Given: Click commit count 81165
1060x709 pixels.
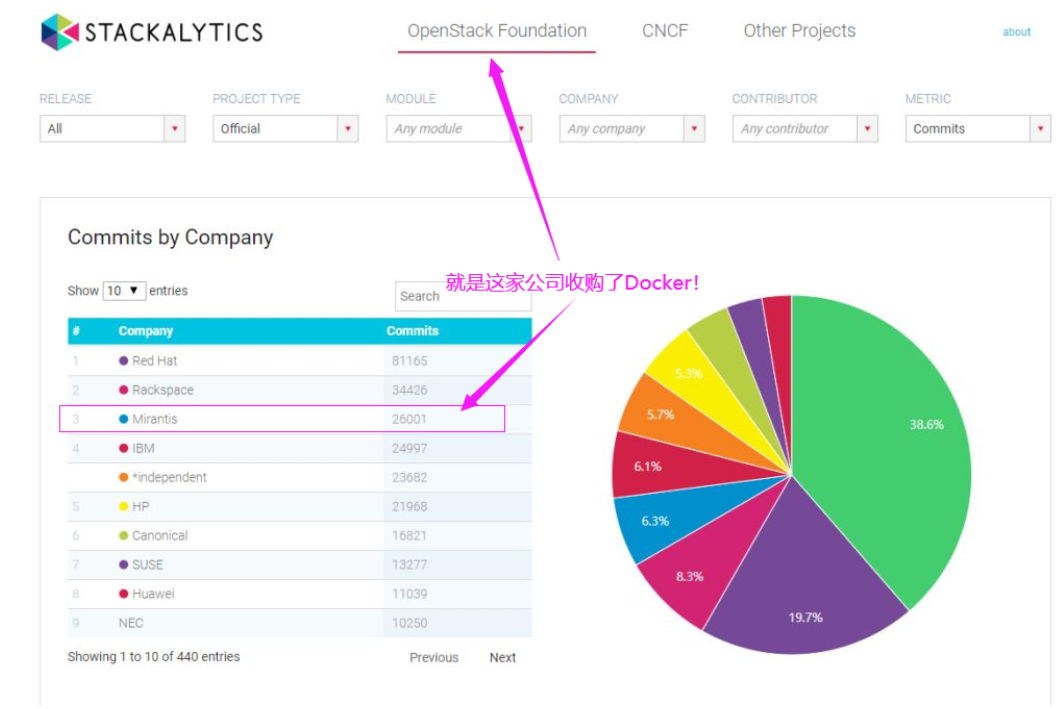Looking at the screenshot, I should [x=410, y=361].
